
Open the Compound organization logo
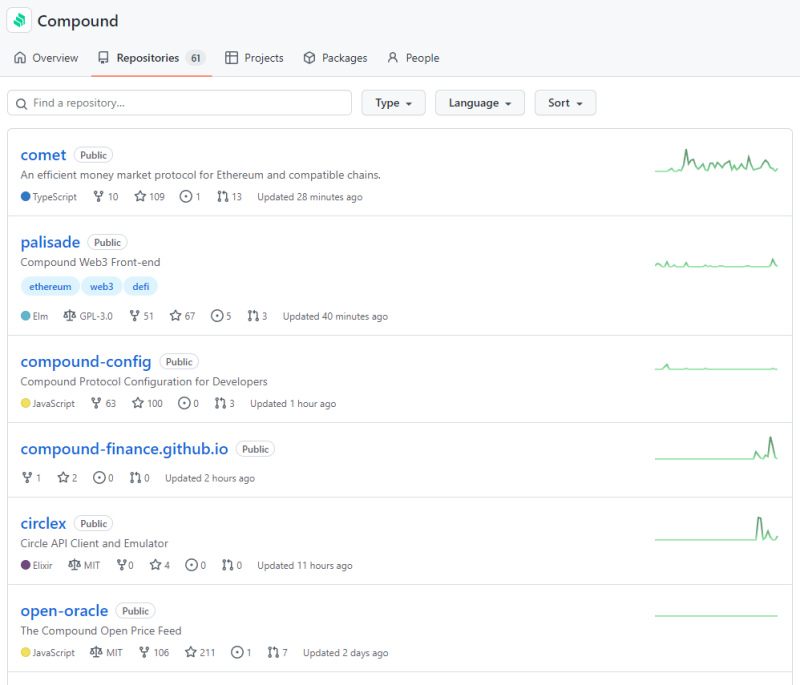(x=19, y=20)
